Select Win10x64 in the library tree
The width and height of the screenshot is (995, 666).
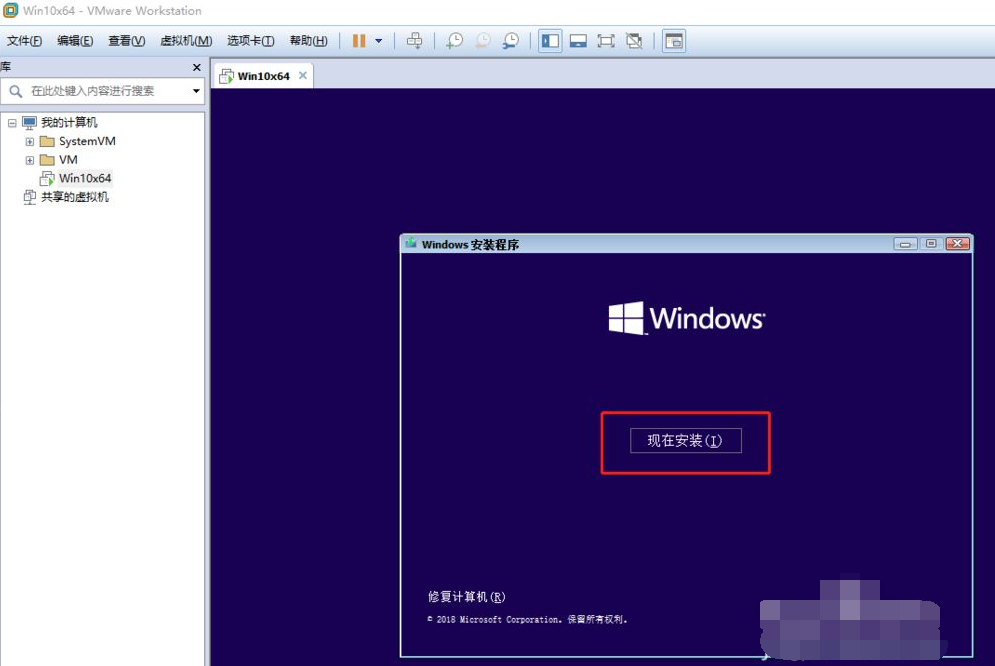(85, 178)
